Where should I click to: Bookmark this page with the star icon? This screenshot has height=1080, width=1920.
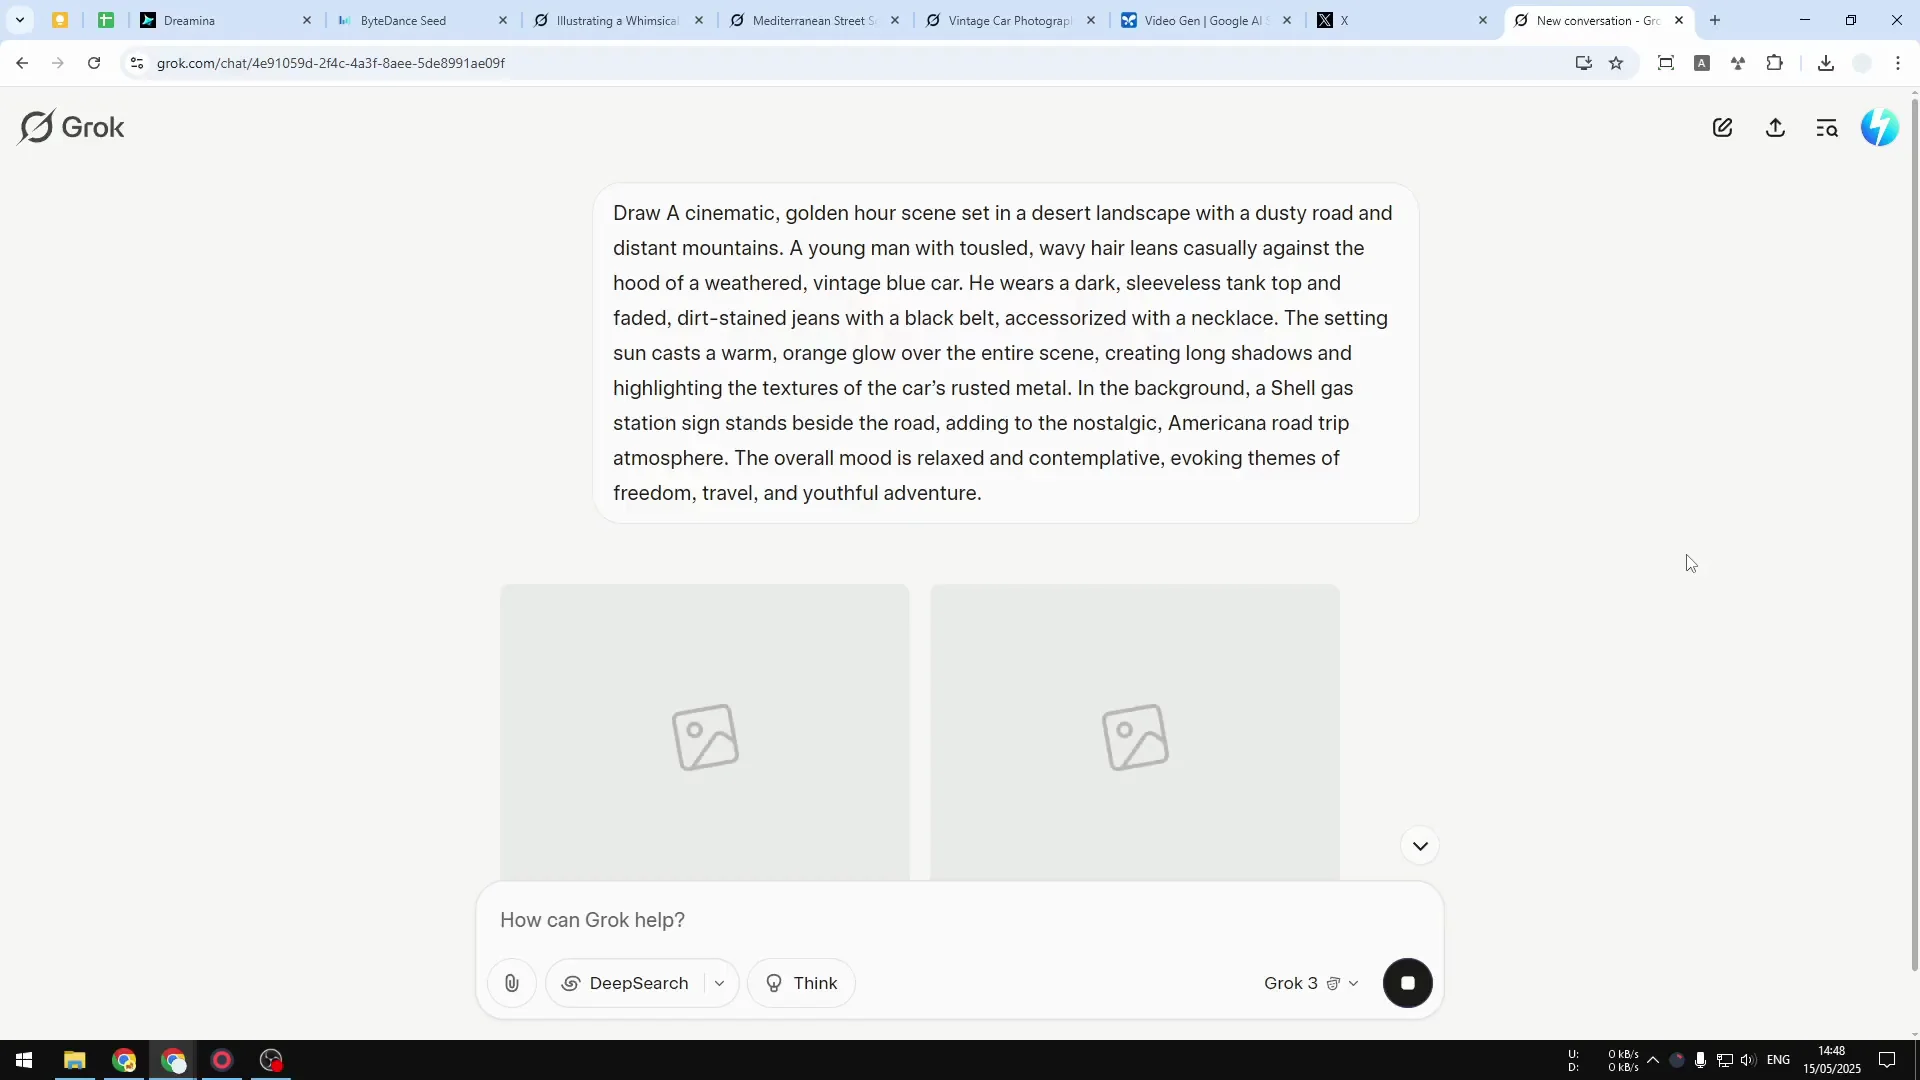pos(1617,62)
